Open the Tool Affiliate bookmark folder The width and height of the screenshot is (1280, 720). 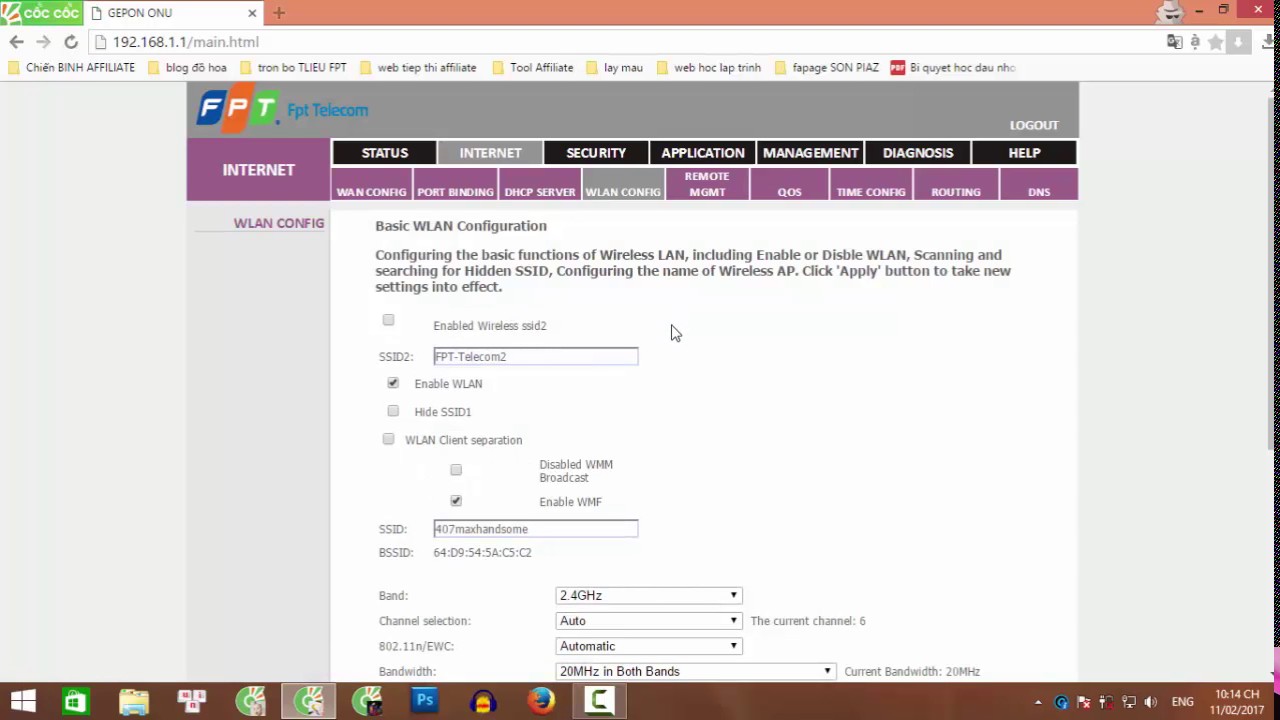(x=532, y=68)
